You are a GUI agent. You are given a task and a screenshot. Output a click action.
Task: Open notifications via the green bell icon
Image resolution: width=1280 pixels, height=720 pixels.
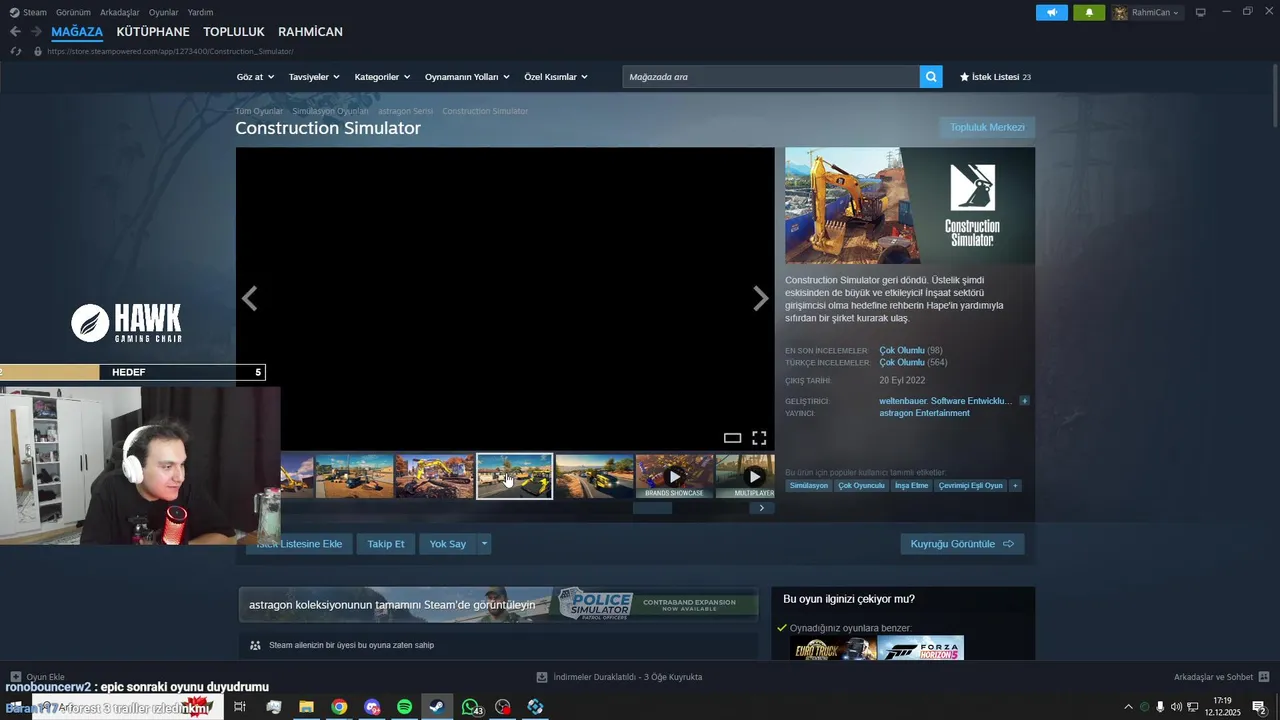click(x=1089, y=12)
